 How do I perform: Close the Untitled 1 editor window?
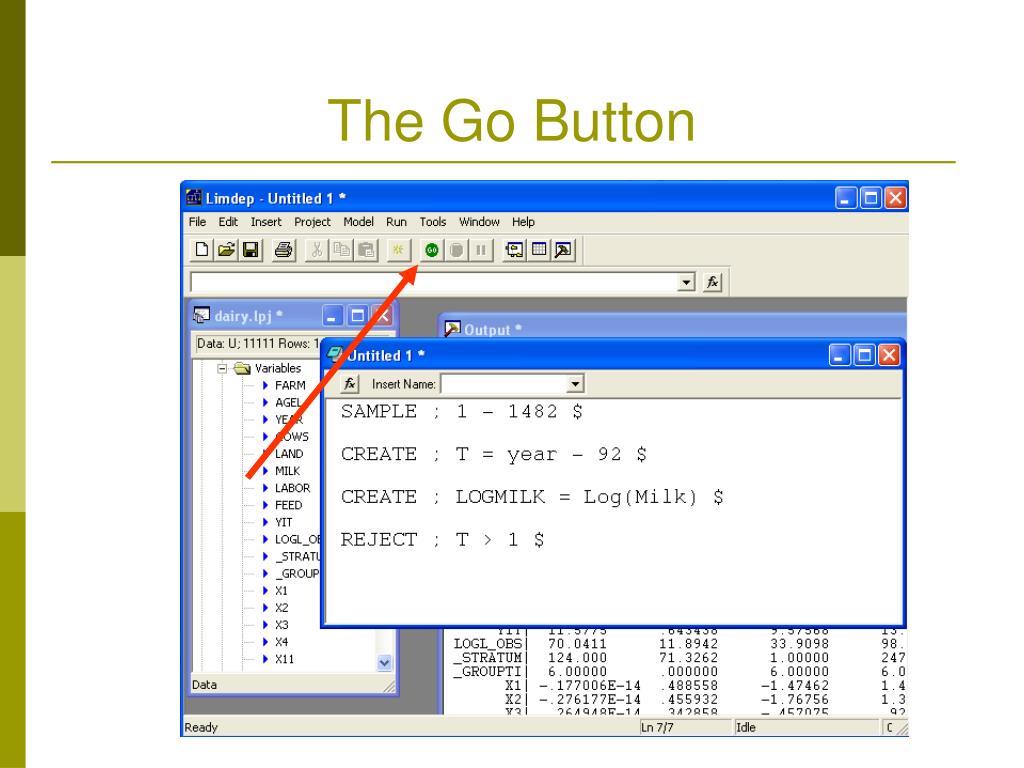[888, 355]
